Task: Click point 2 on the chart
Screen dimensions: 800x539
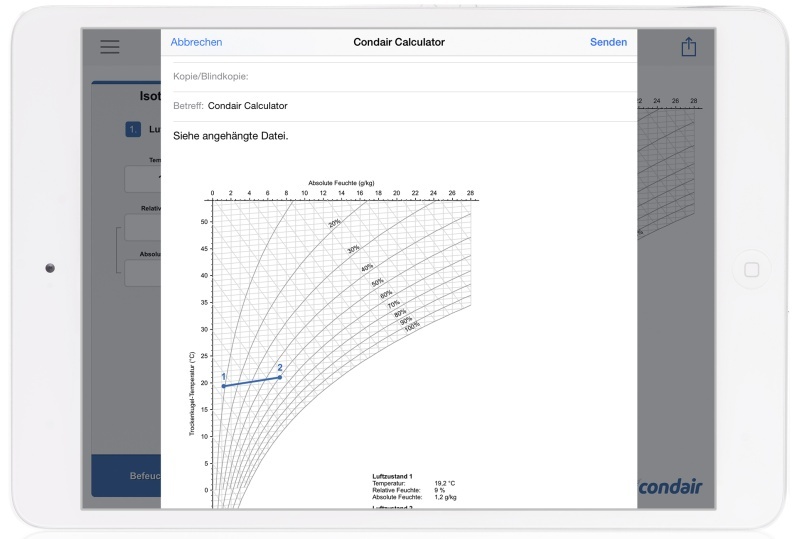Action: coord(280,377)
